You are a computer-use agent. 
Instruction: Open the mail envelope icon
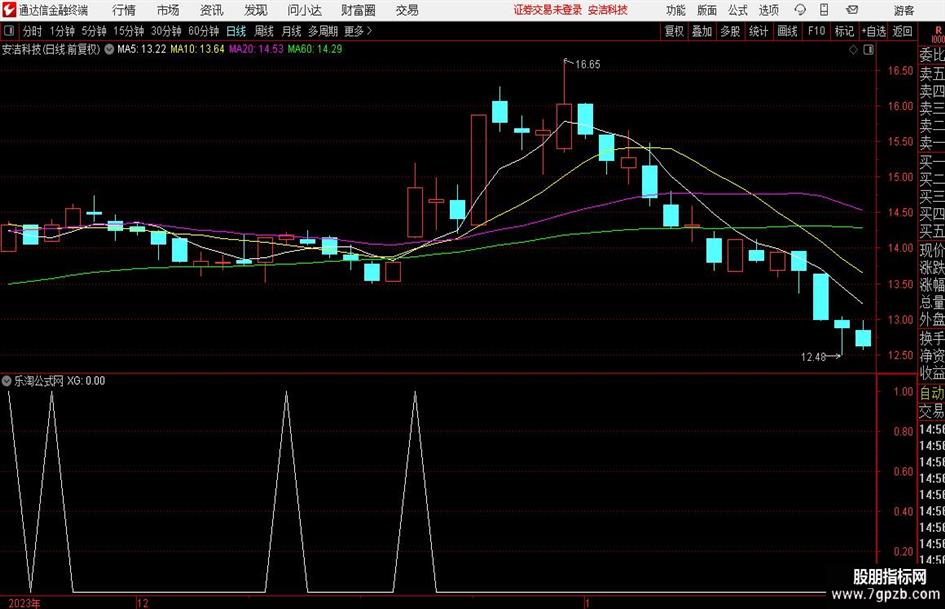pos(852,10)
